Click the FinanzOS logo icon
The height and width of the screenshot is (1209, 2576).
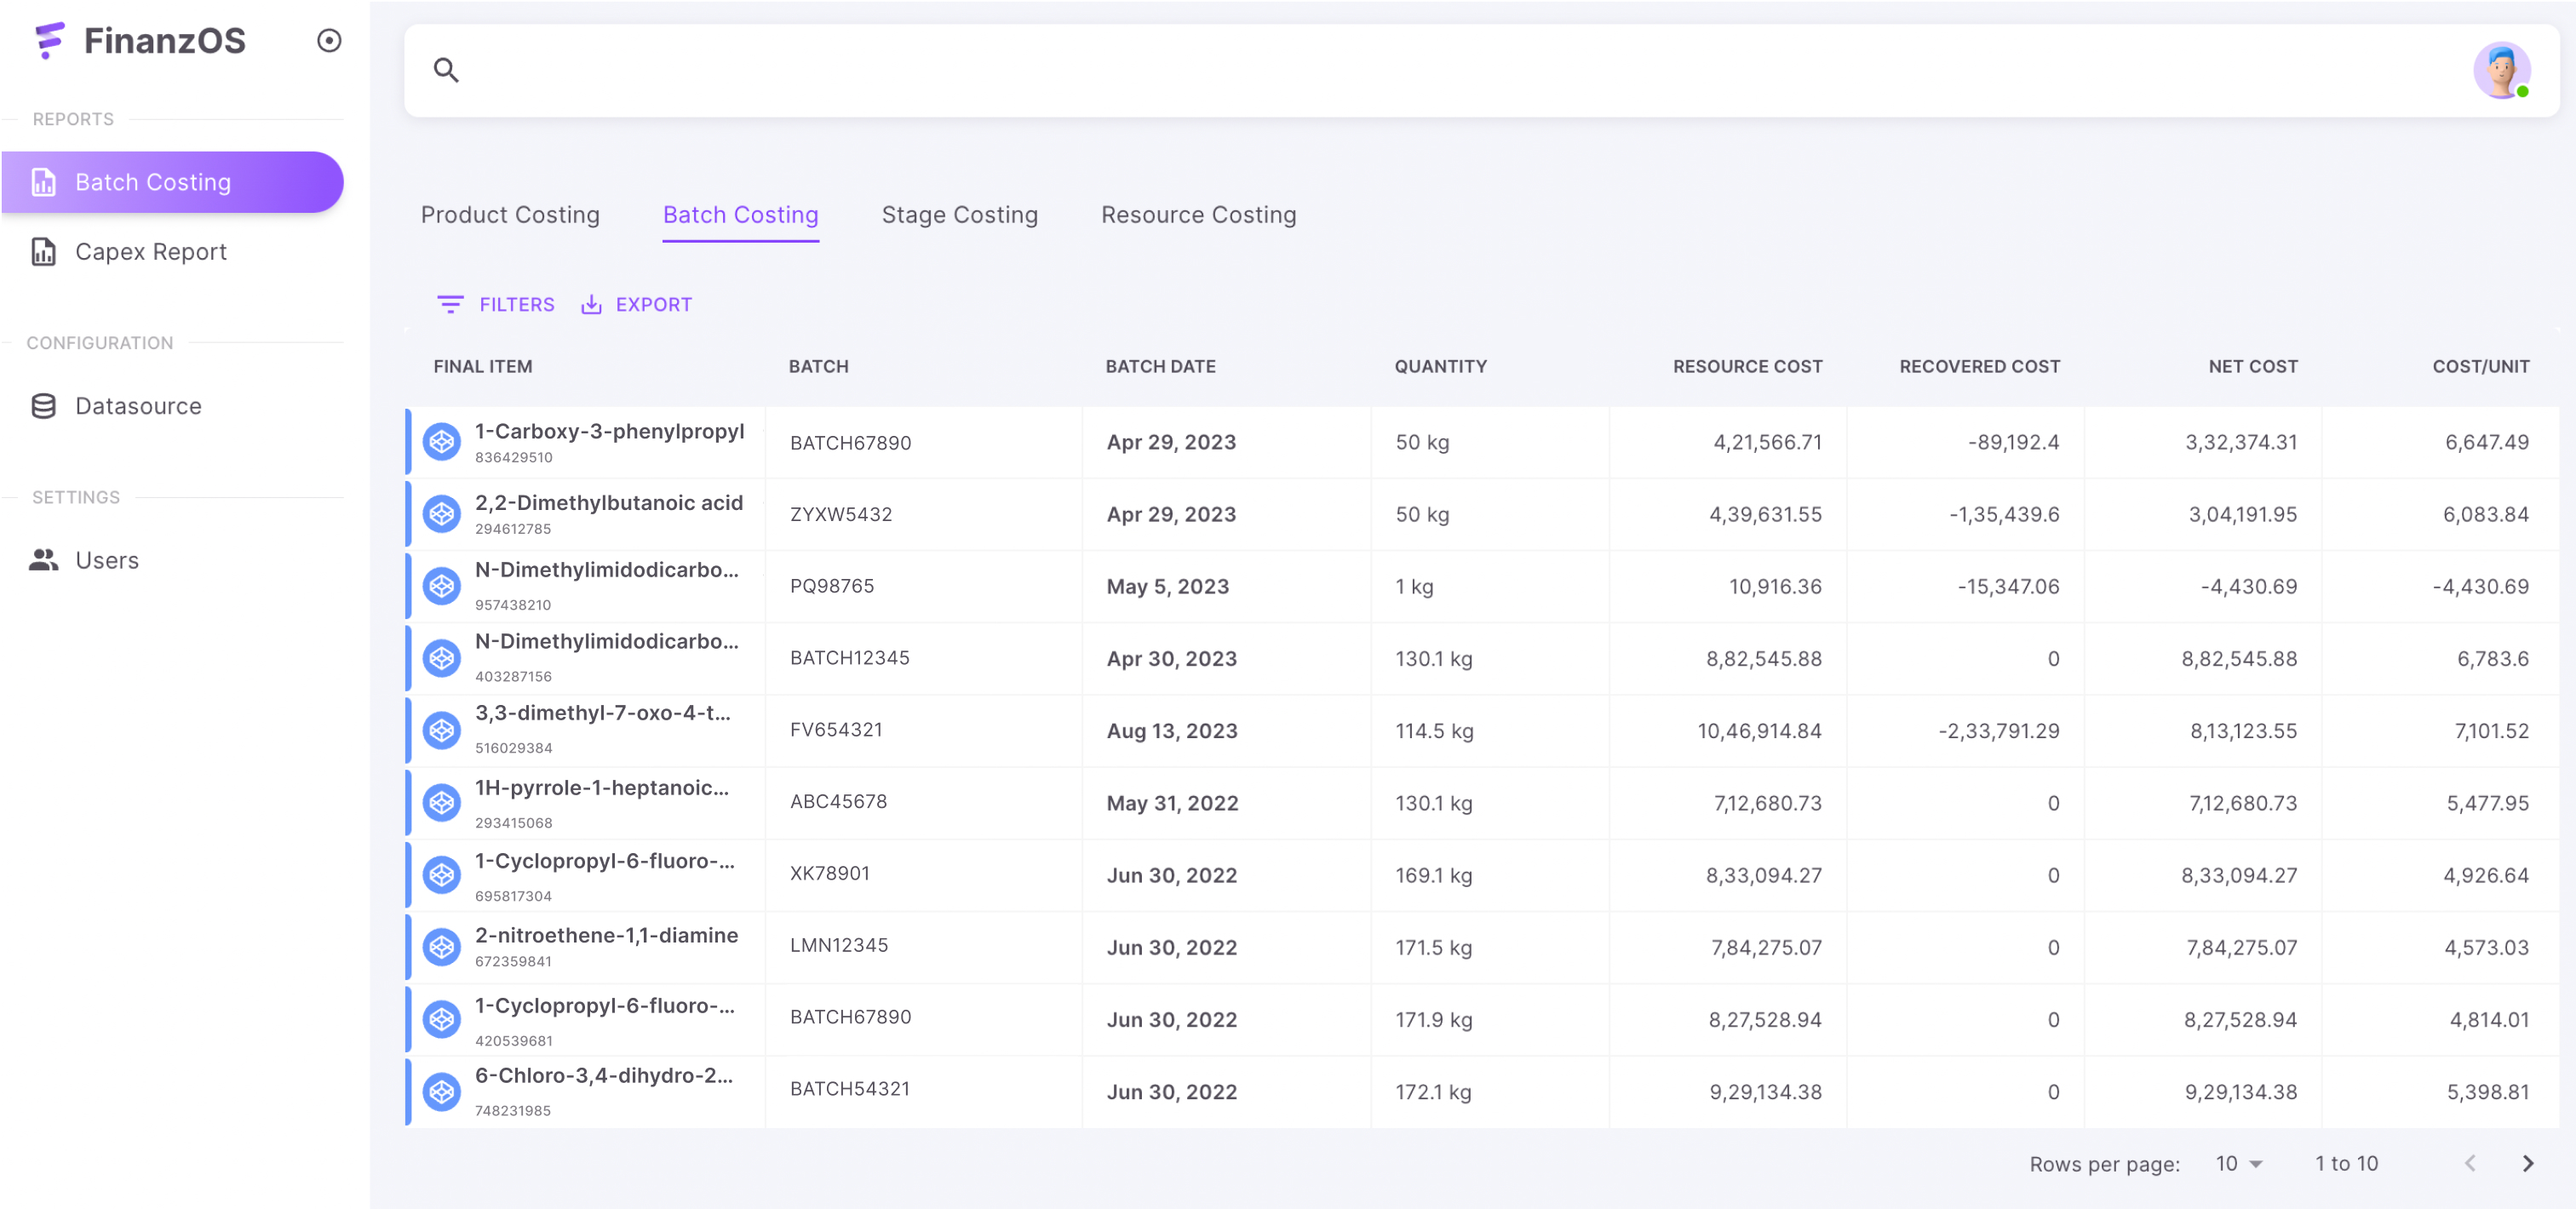[49, 41]
